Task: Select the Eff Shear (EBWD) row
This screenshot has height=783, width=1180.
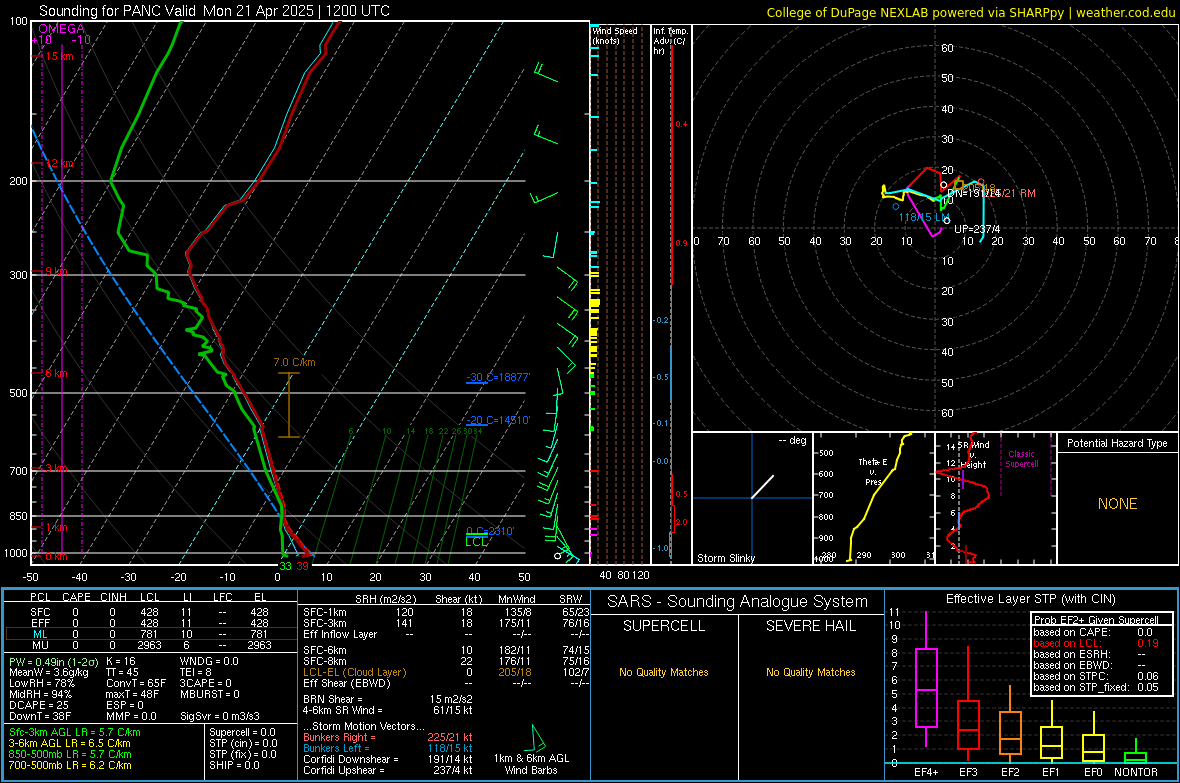Action: tap(446, 683)
